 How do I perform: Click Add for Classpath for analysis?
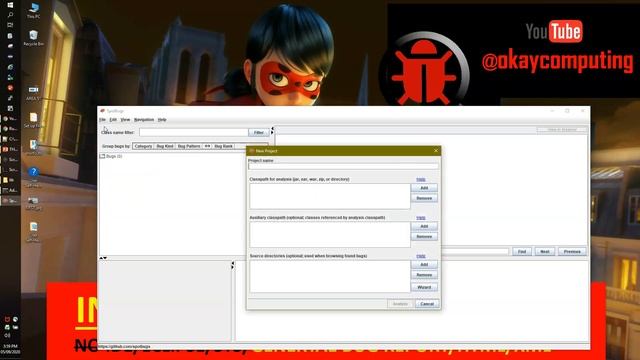[x=424, y=188]
